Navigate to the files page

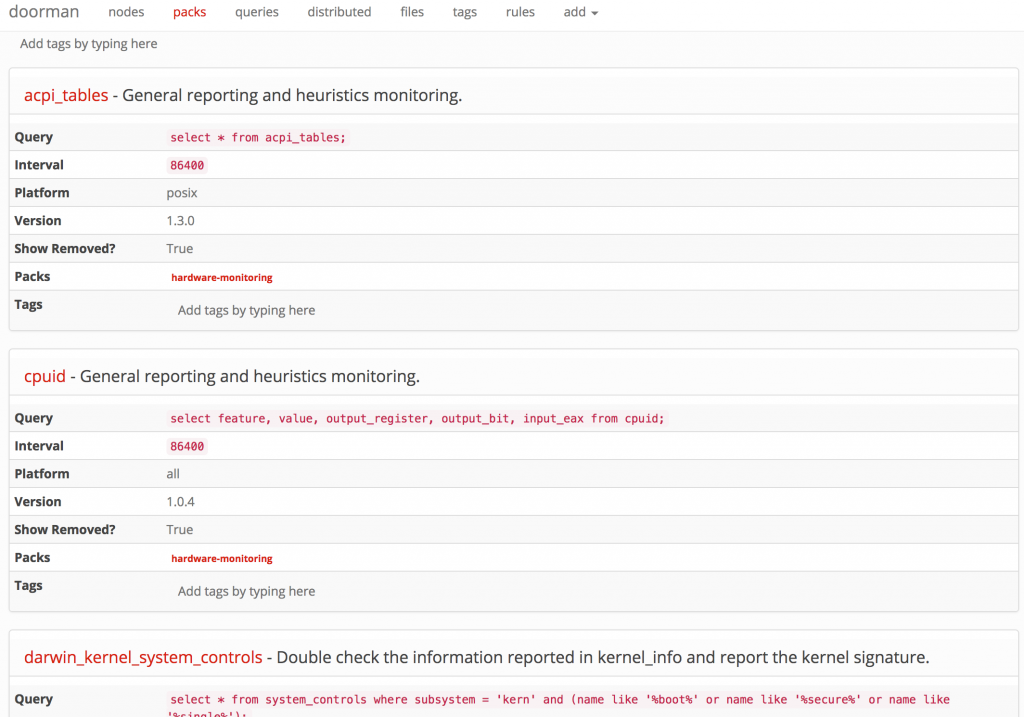(412, 12)
